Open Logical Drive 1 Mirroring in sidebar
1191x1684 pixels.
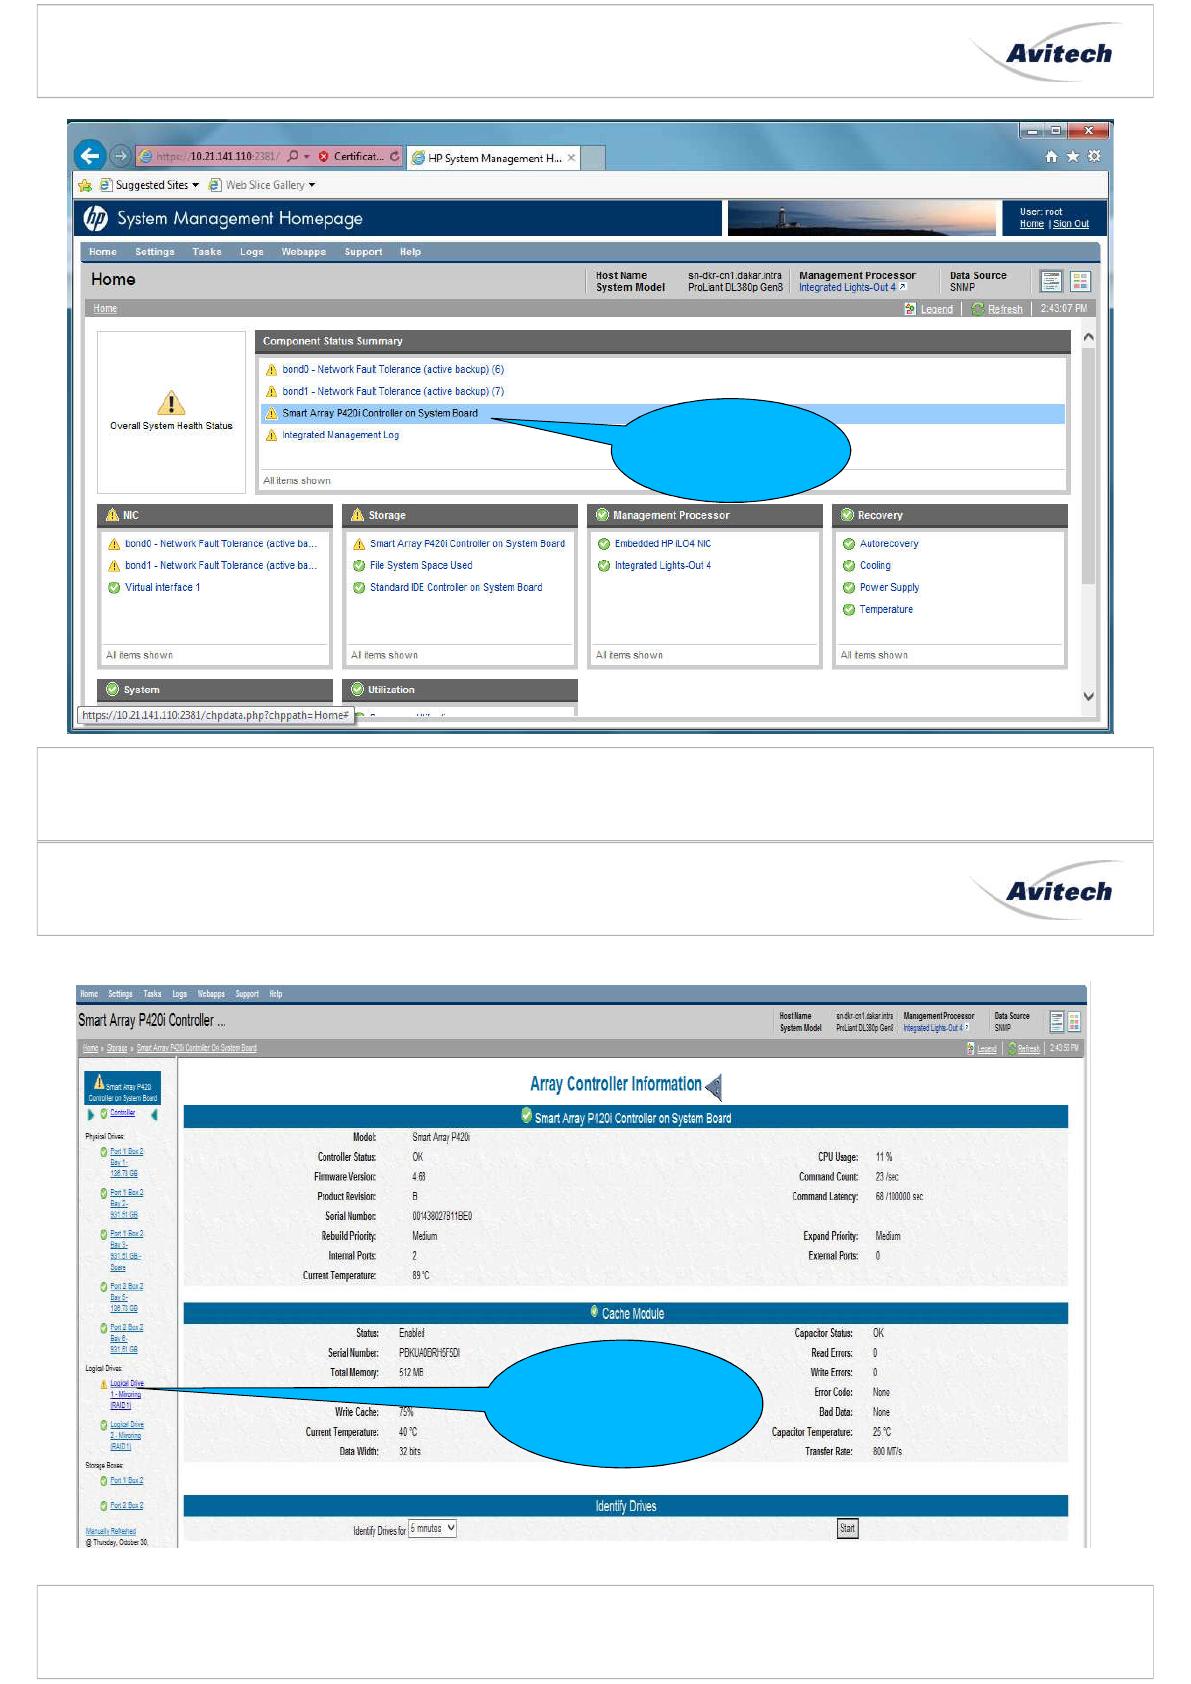126,1394
